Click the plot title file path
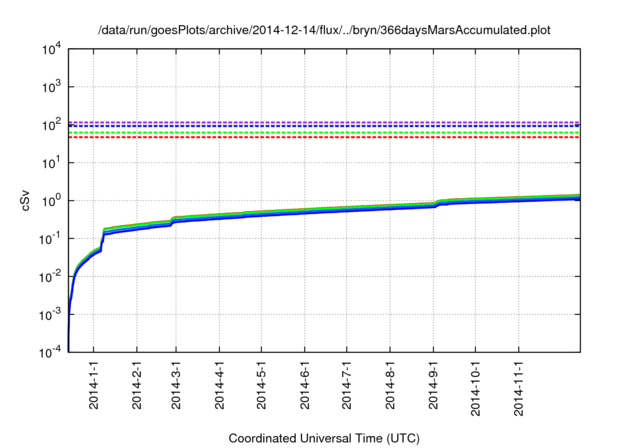Viewport: 640px width, 448px height. 324,30
